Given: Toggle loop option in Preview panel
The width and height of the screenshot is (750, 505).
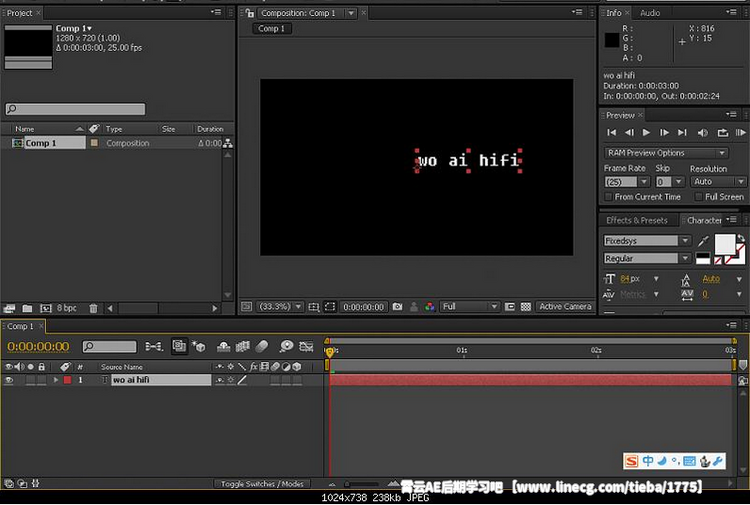Looking at the screenshot, I should (722, 132).
